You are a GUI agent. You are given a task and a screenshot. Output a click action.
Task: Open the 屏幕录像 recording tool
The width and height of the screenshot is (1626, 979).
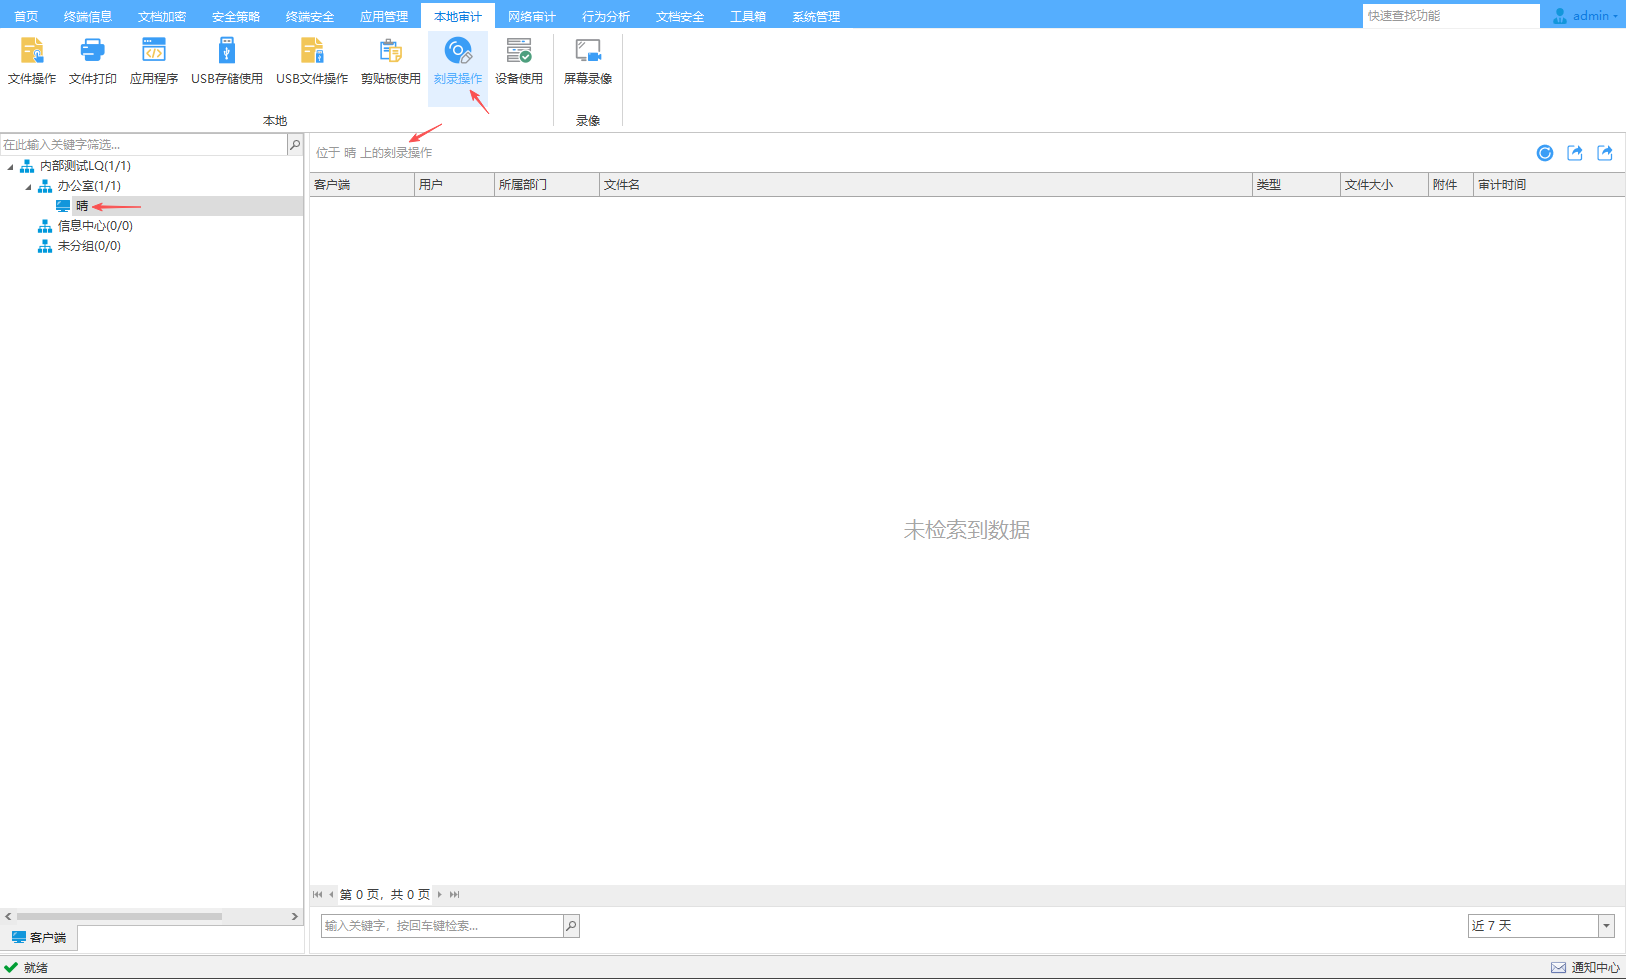pos(588,60)
